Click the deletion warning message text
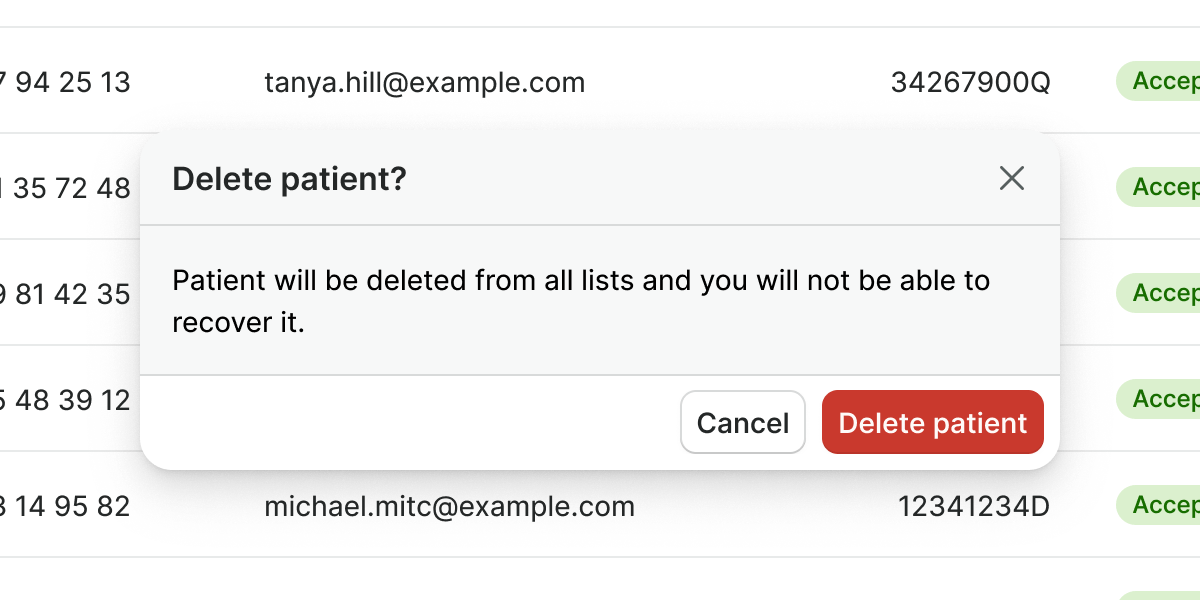This screenshot has width=1200, height=600. 580,300
